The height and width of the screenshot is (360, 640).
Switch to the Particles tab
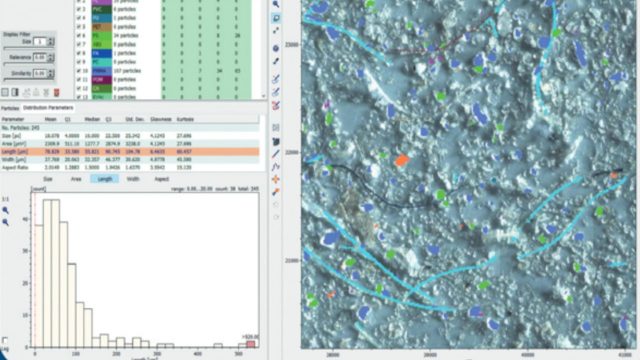10,108
